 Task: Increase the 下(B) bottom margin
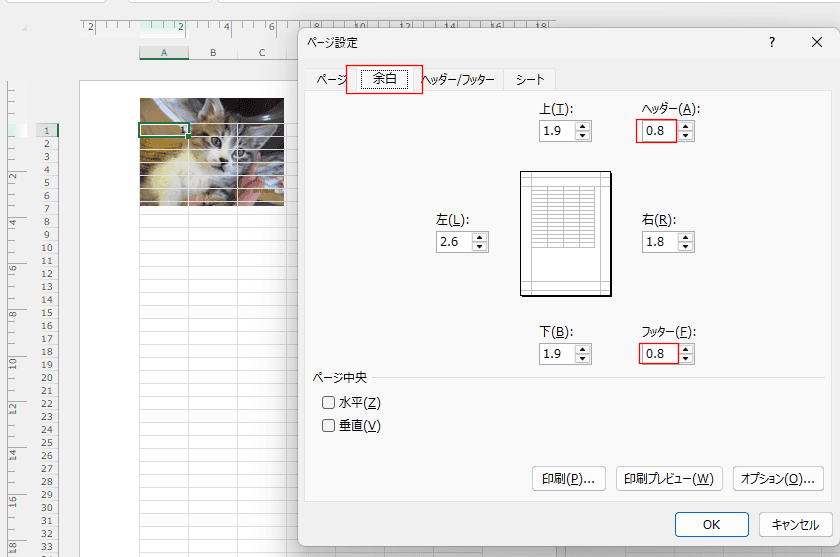[582, 350]
